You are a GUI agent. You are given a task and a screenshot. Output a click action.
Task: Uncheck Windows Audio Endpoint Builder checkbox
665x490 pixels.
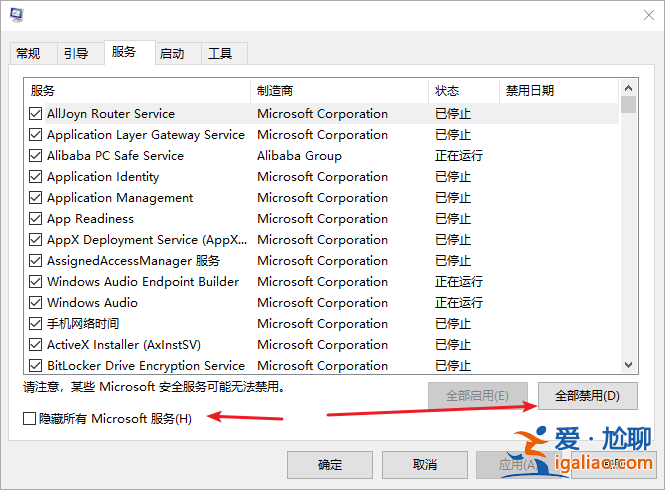tap(35, 282)
